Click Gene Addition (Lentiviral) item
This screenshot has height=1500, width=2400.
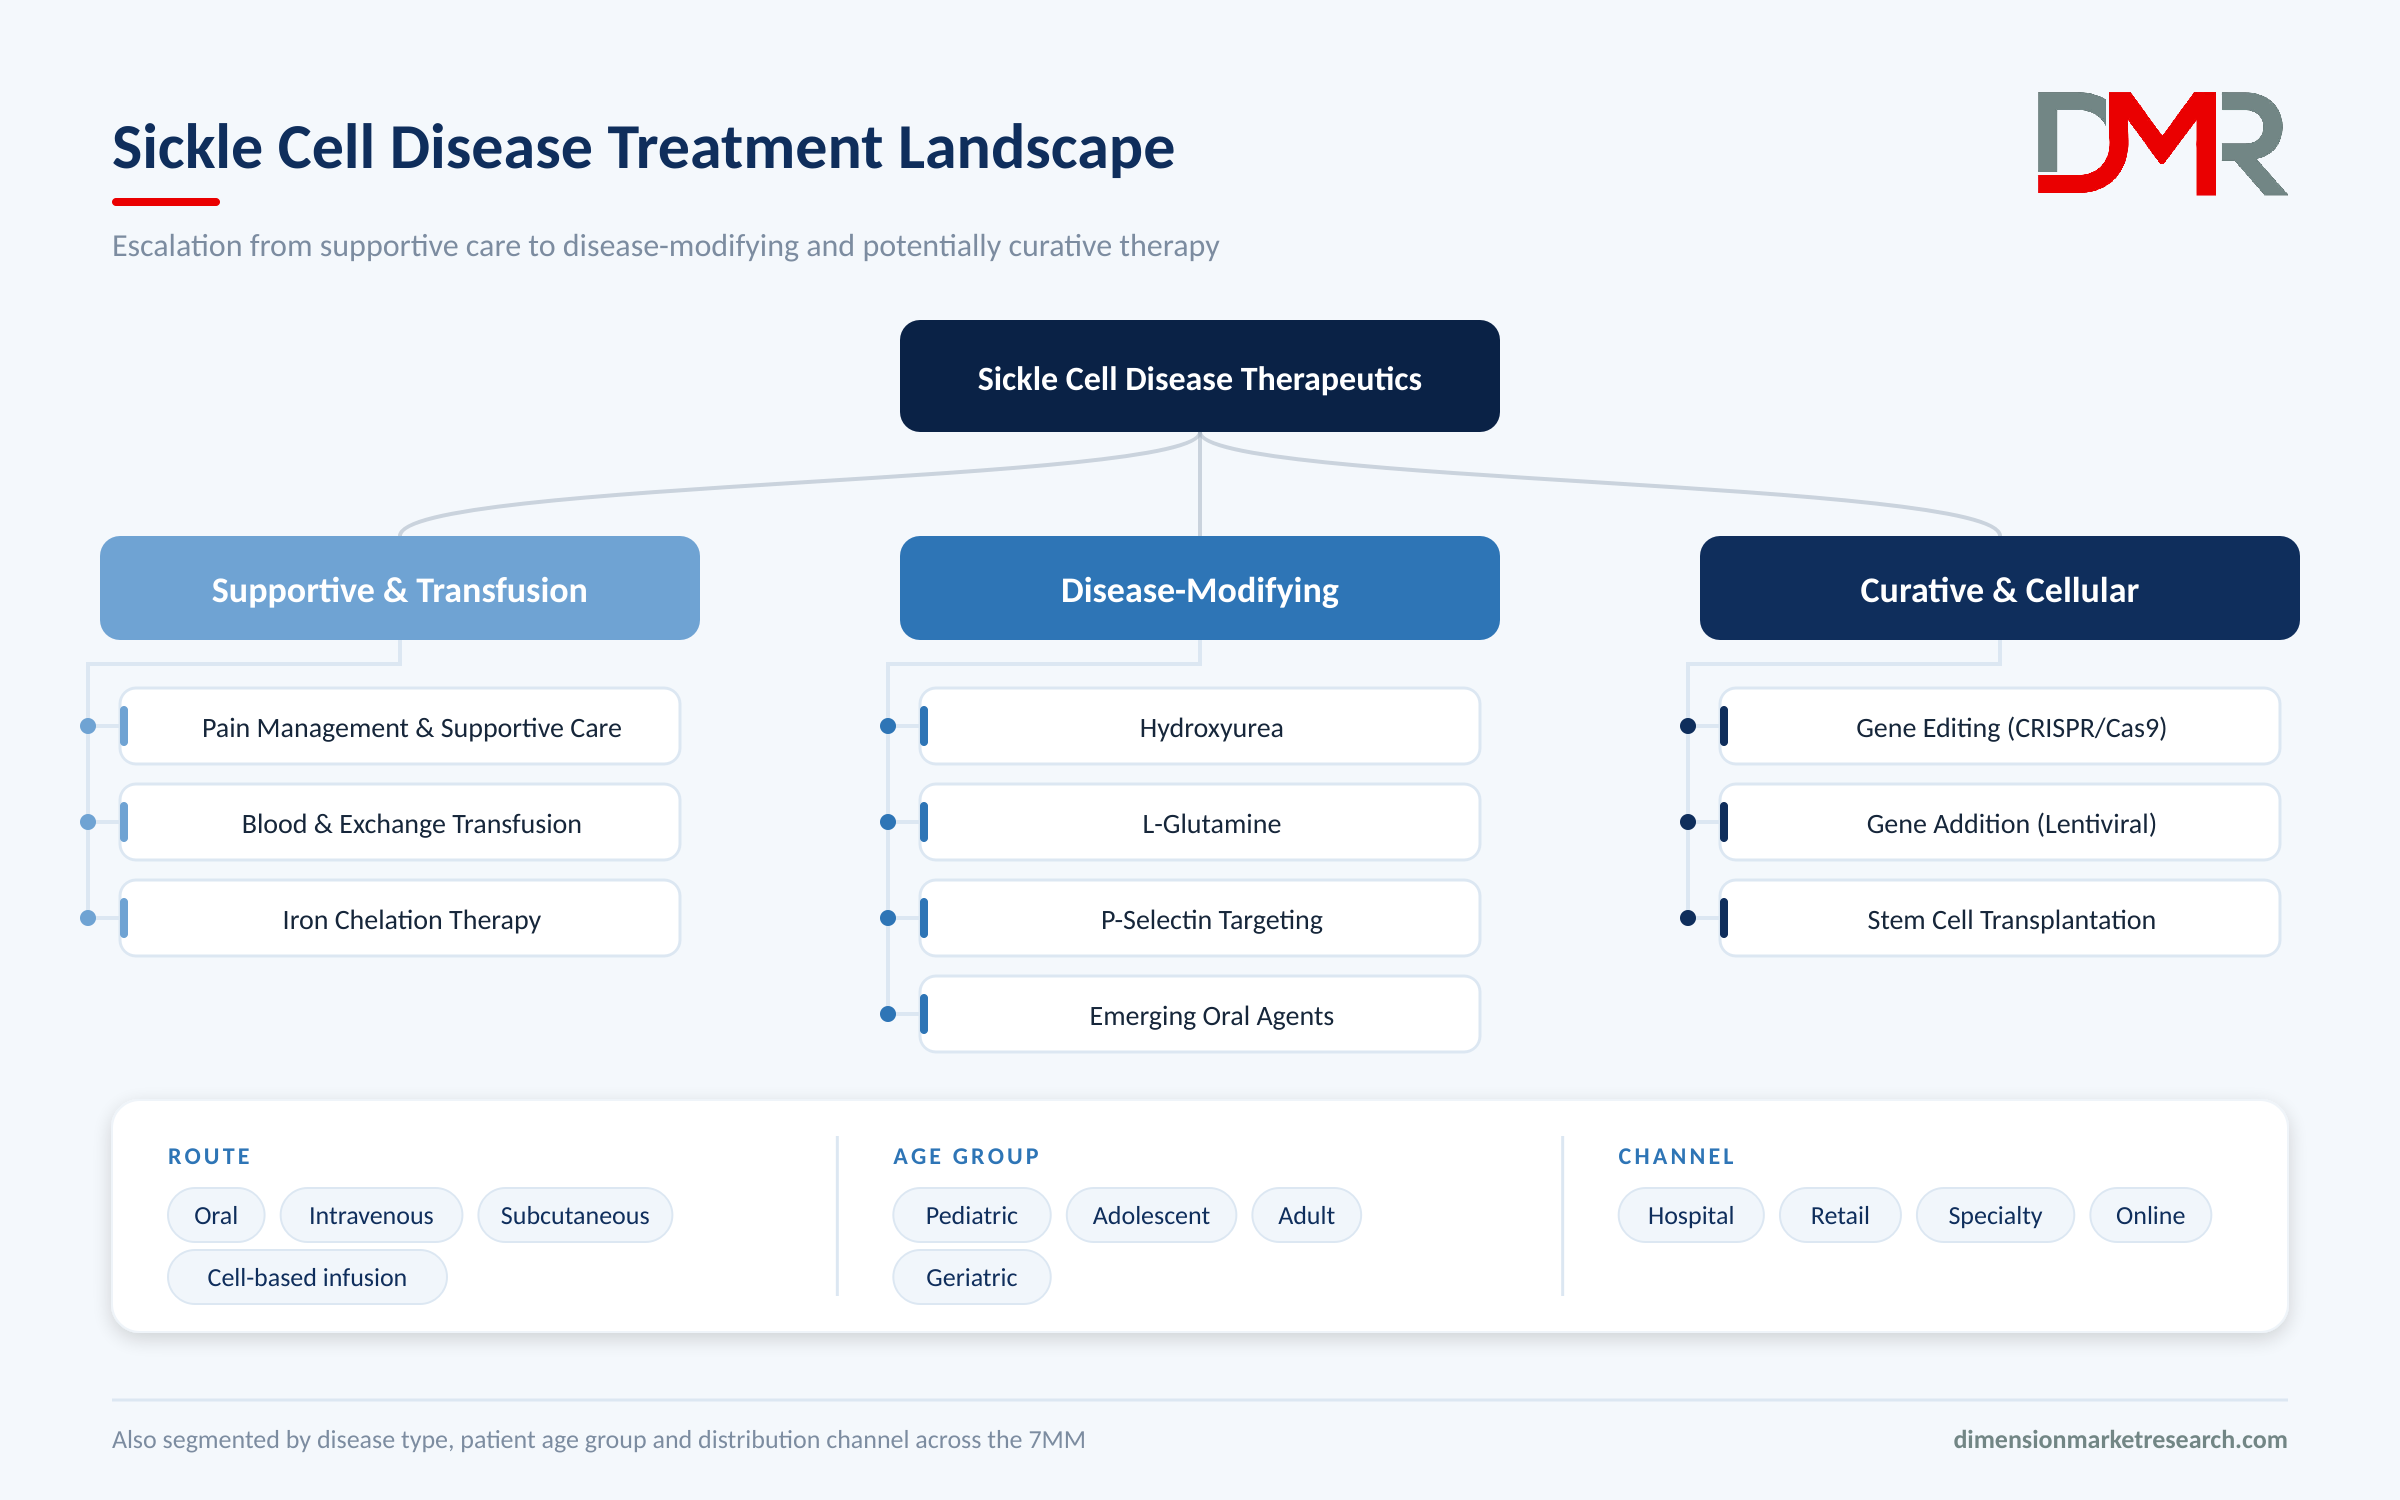coord(1999,822)
